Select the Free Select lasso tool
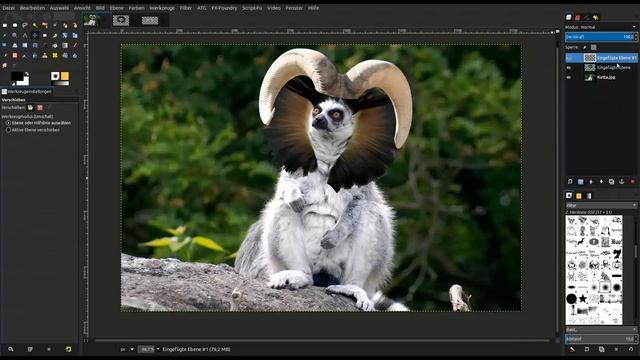This screenshot has width=640, height=360. (24, 25)
